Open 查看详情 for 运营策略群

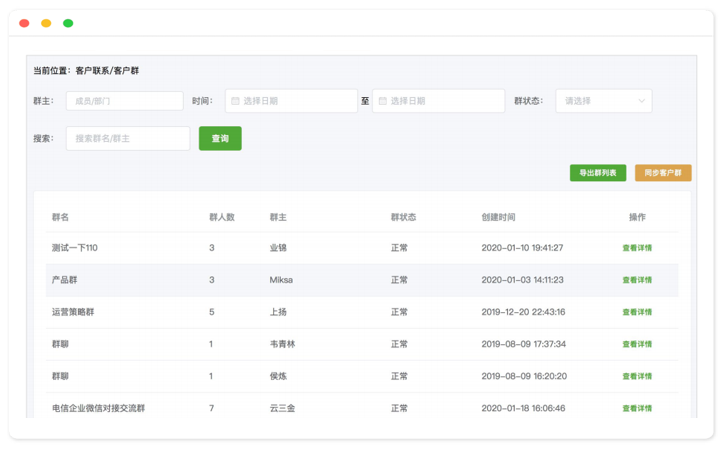(637, 312)
